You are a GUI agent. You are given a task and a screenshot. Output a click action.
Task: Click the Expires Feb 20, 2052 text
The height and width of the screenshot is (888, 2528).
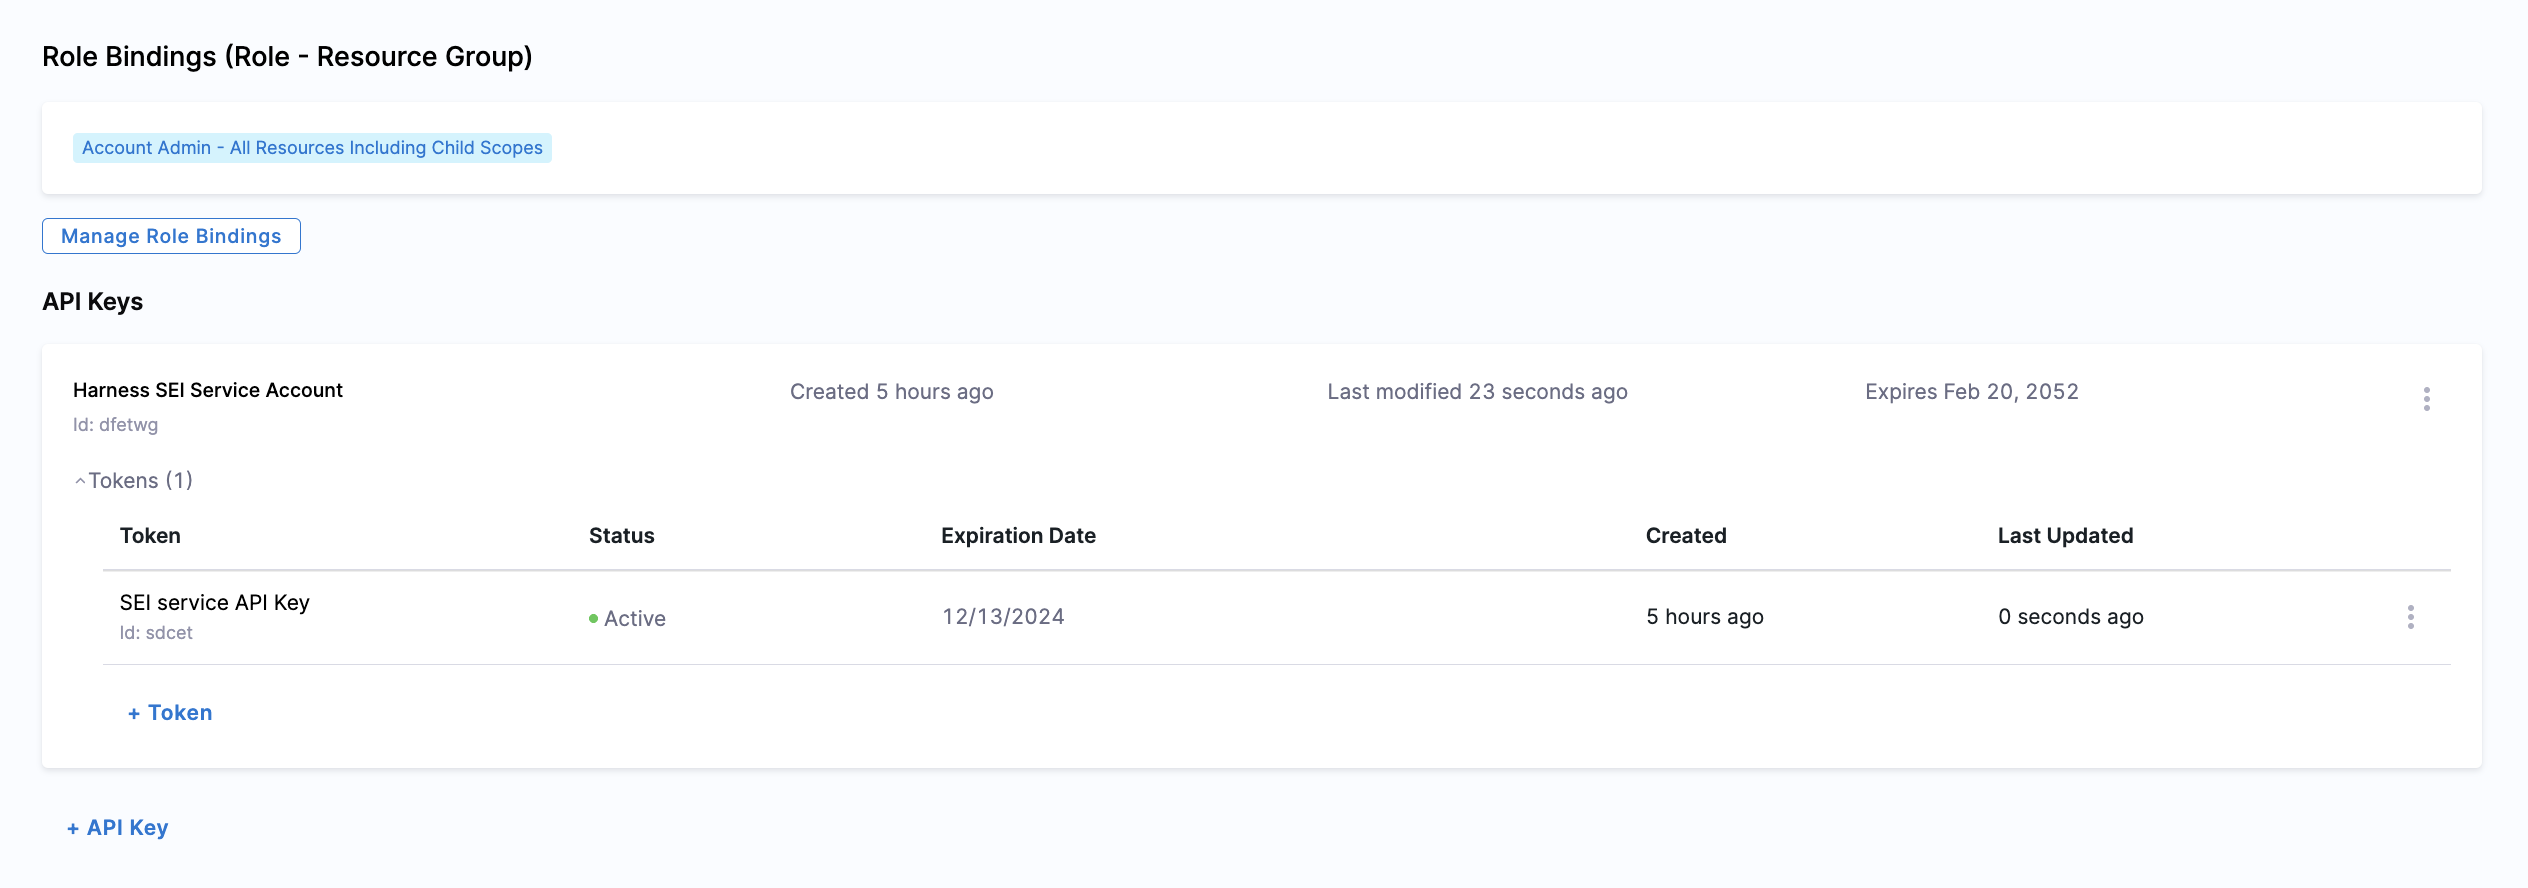point(1971,392)
